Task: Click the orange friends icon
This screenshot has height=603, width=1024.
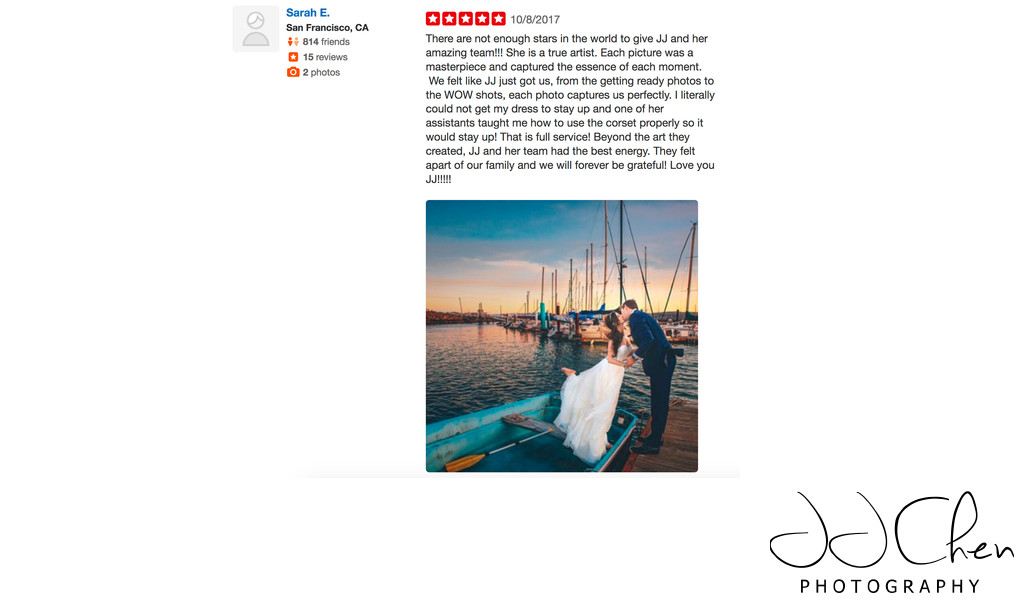Action: [x=293, y=42]
